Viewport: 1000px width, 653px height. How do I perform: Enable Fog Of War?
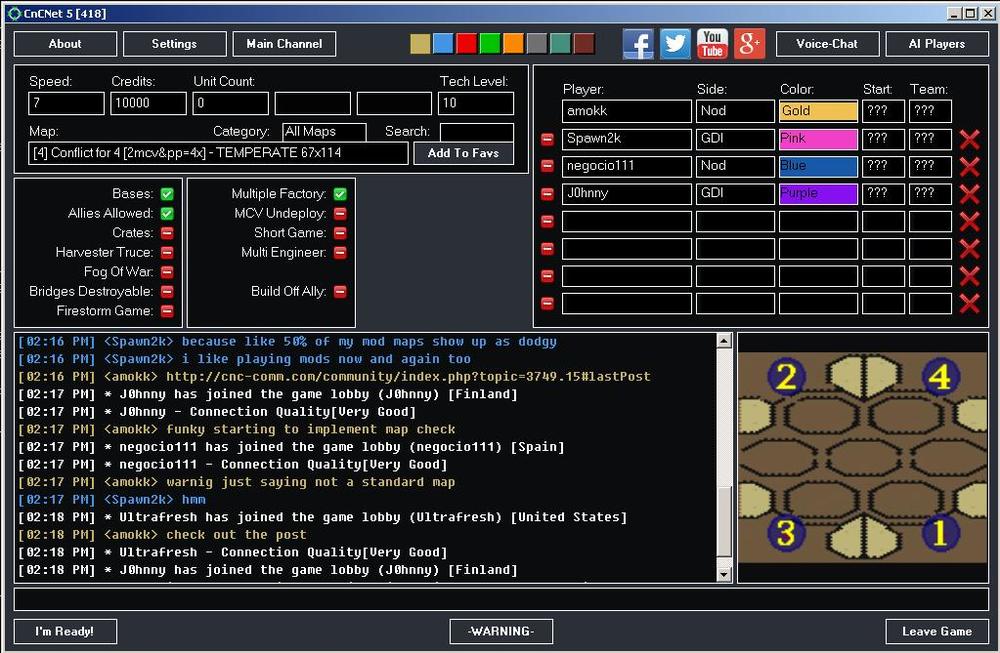[167, 272]
